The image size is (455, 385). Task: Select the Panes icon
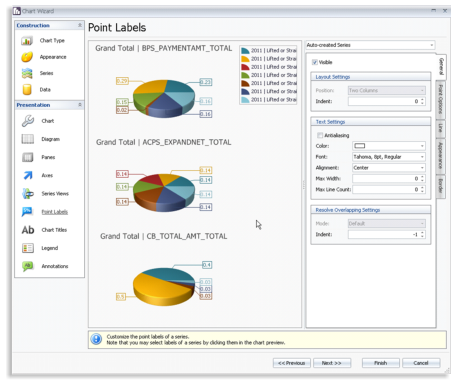point(28,157)
